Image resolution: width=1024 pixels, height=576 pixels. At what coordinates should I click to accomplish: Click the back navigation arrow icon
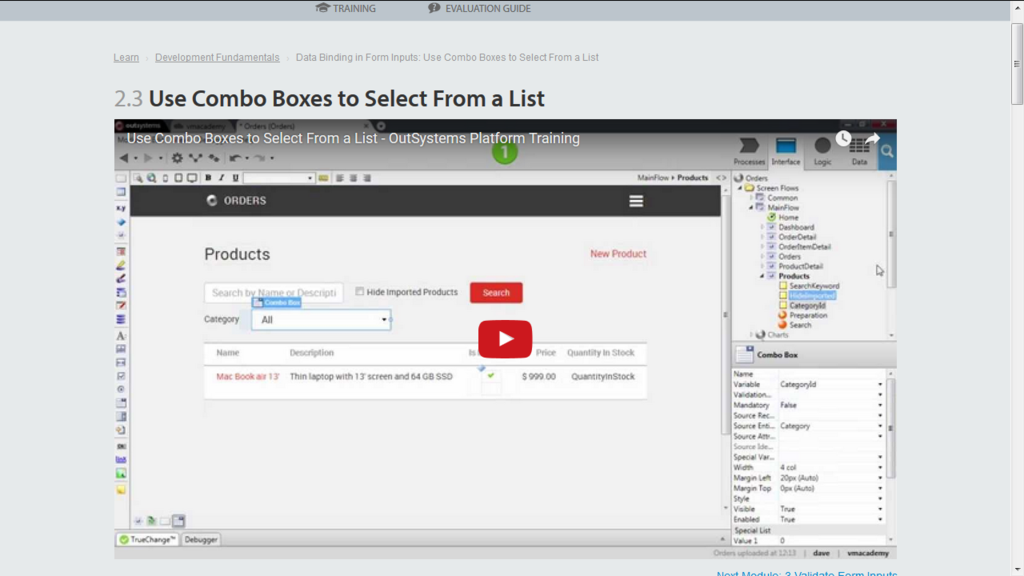click(x=123, y=157)
